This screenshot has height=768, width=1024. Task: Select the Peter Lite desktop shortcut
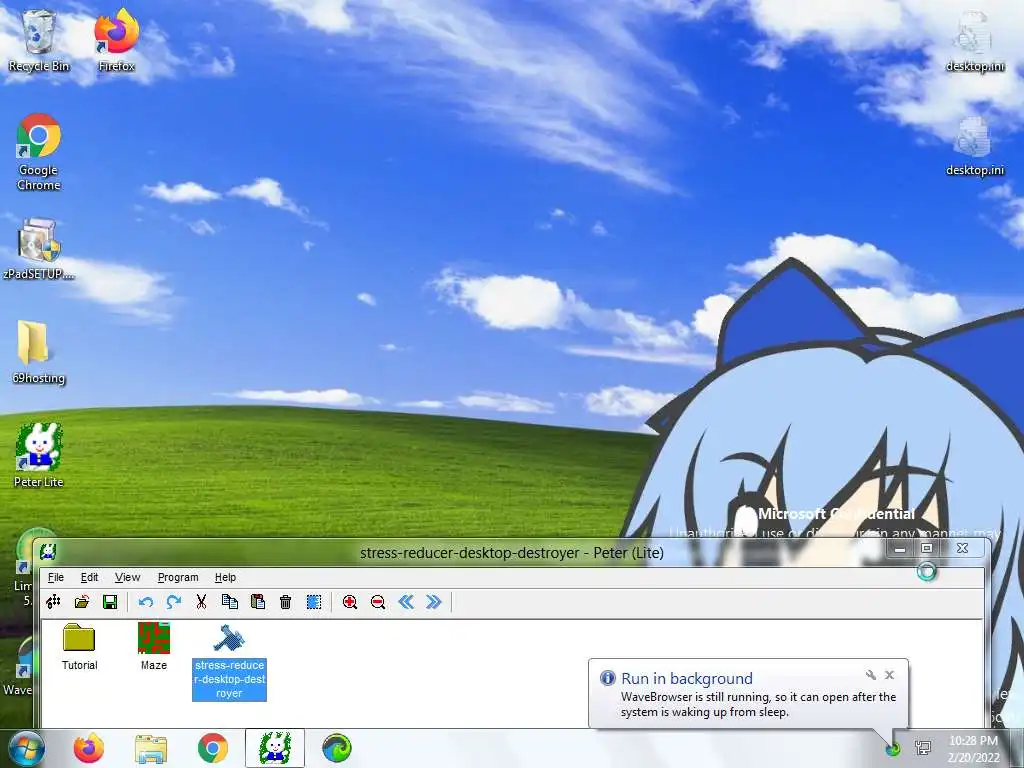click(39, 456)
